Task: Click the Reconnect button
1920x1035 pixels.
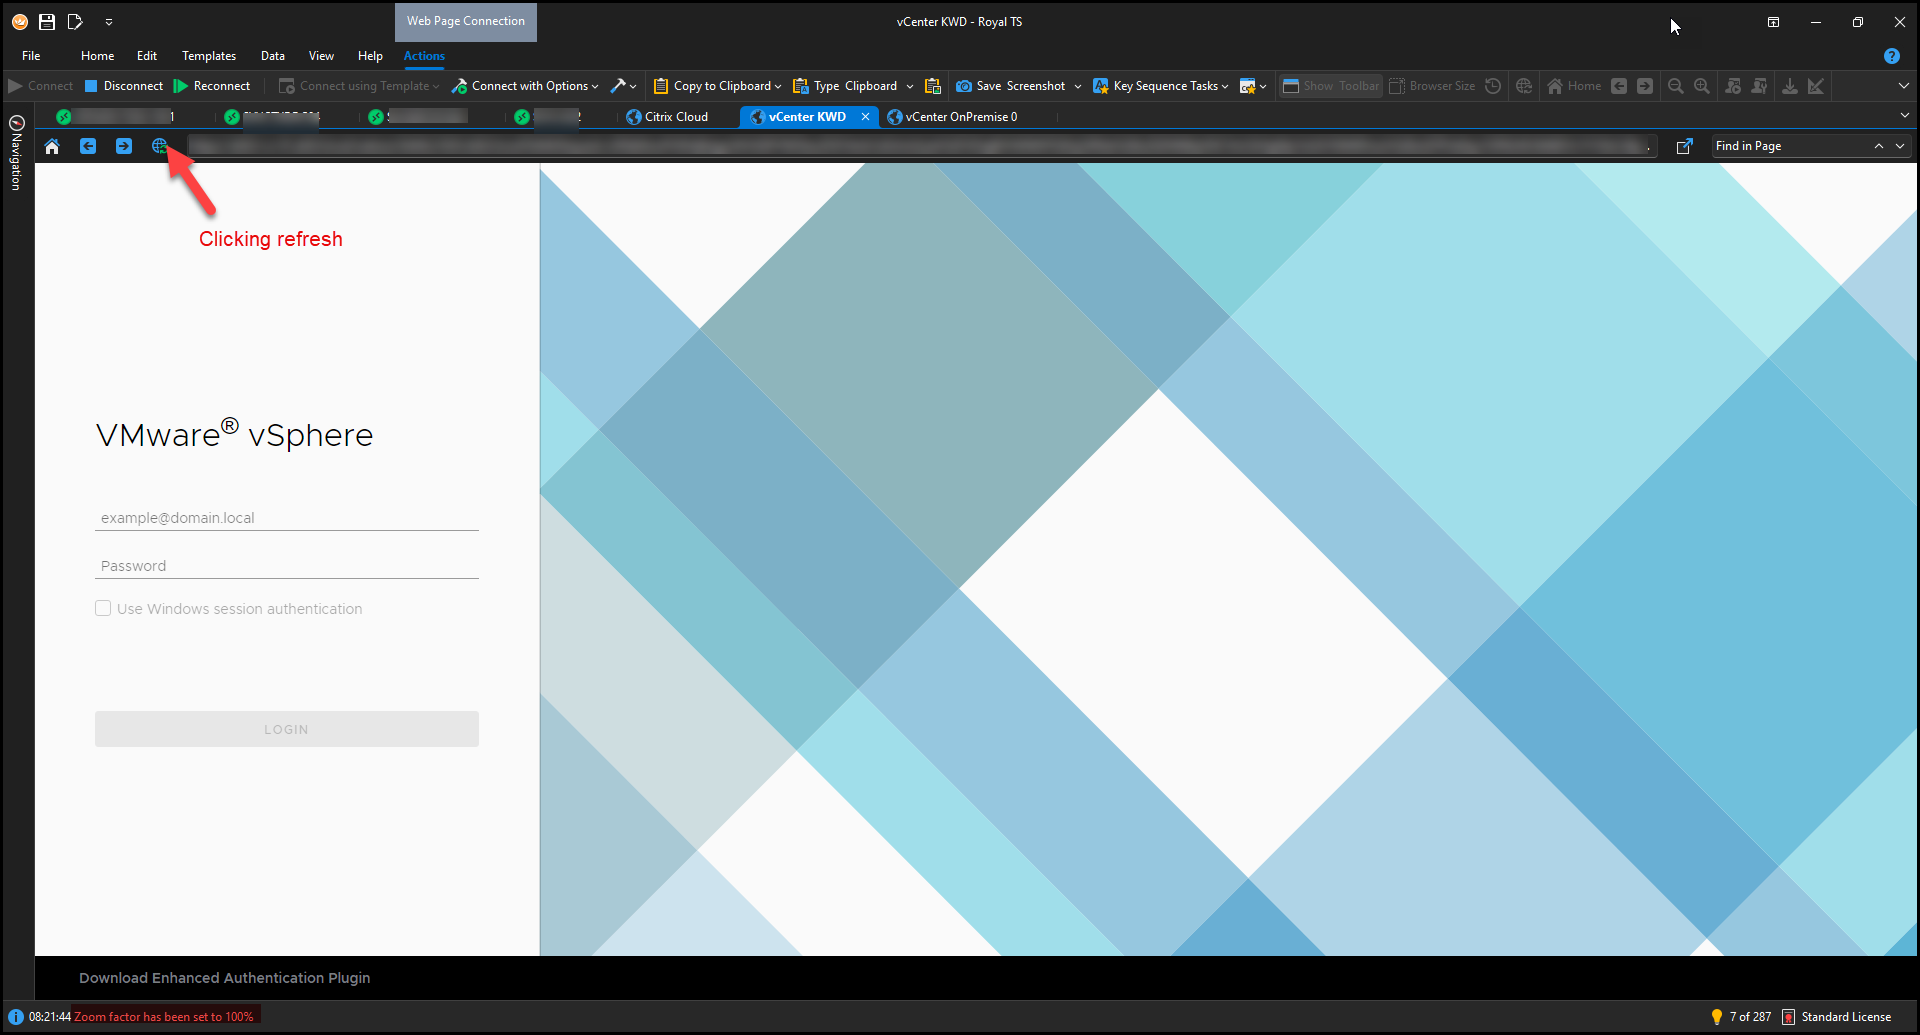Action: click(x=211, y=86)
